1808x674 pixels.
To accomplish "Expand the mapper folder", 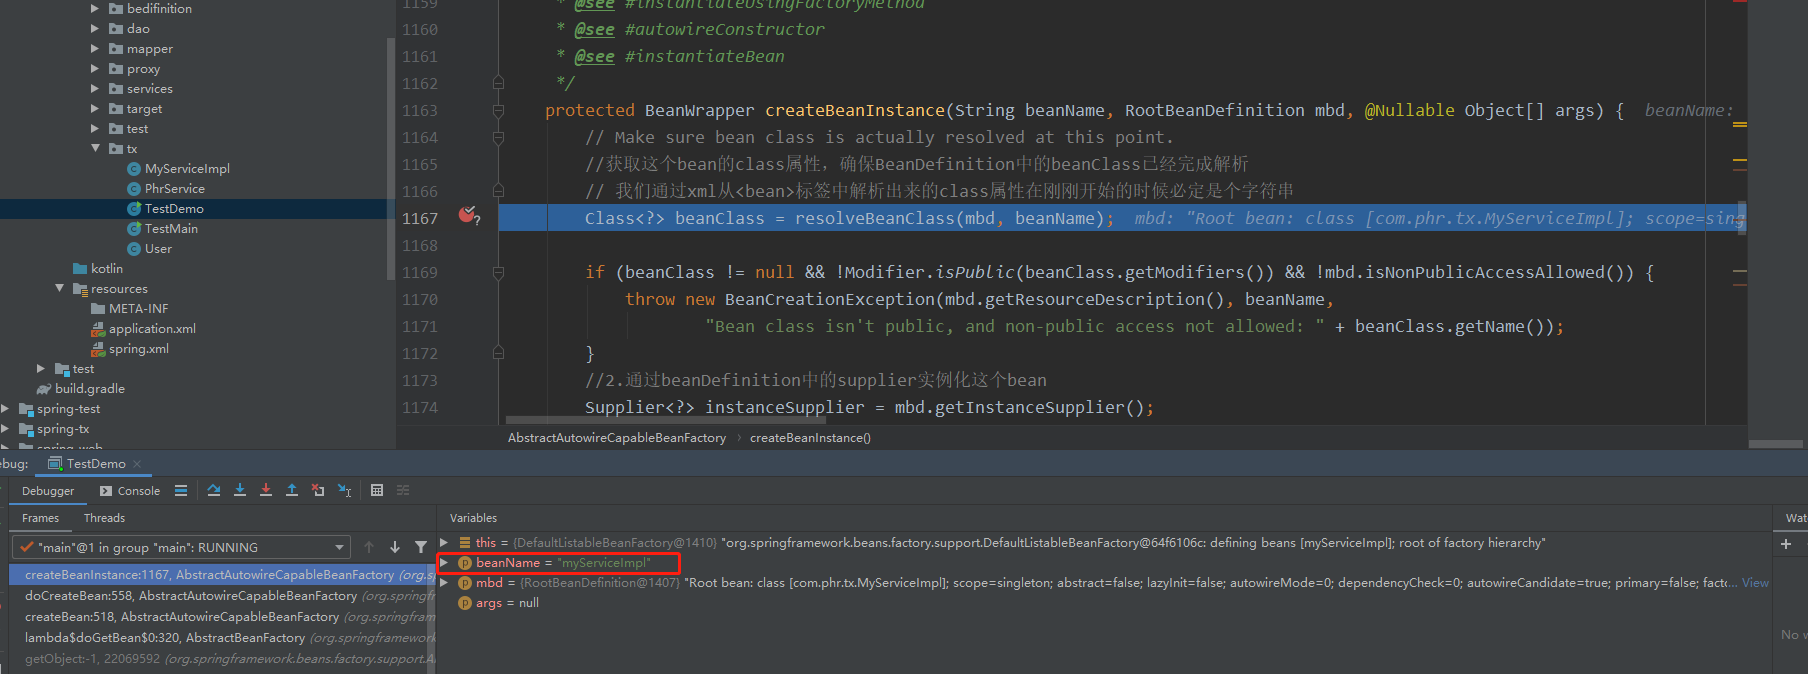I will tap(95, 48).
